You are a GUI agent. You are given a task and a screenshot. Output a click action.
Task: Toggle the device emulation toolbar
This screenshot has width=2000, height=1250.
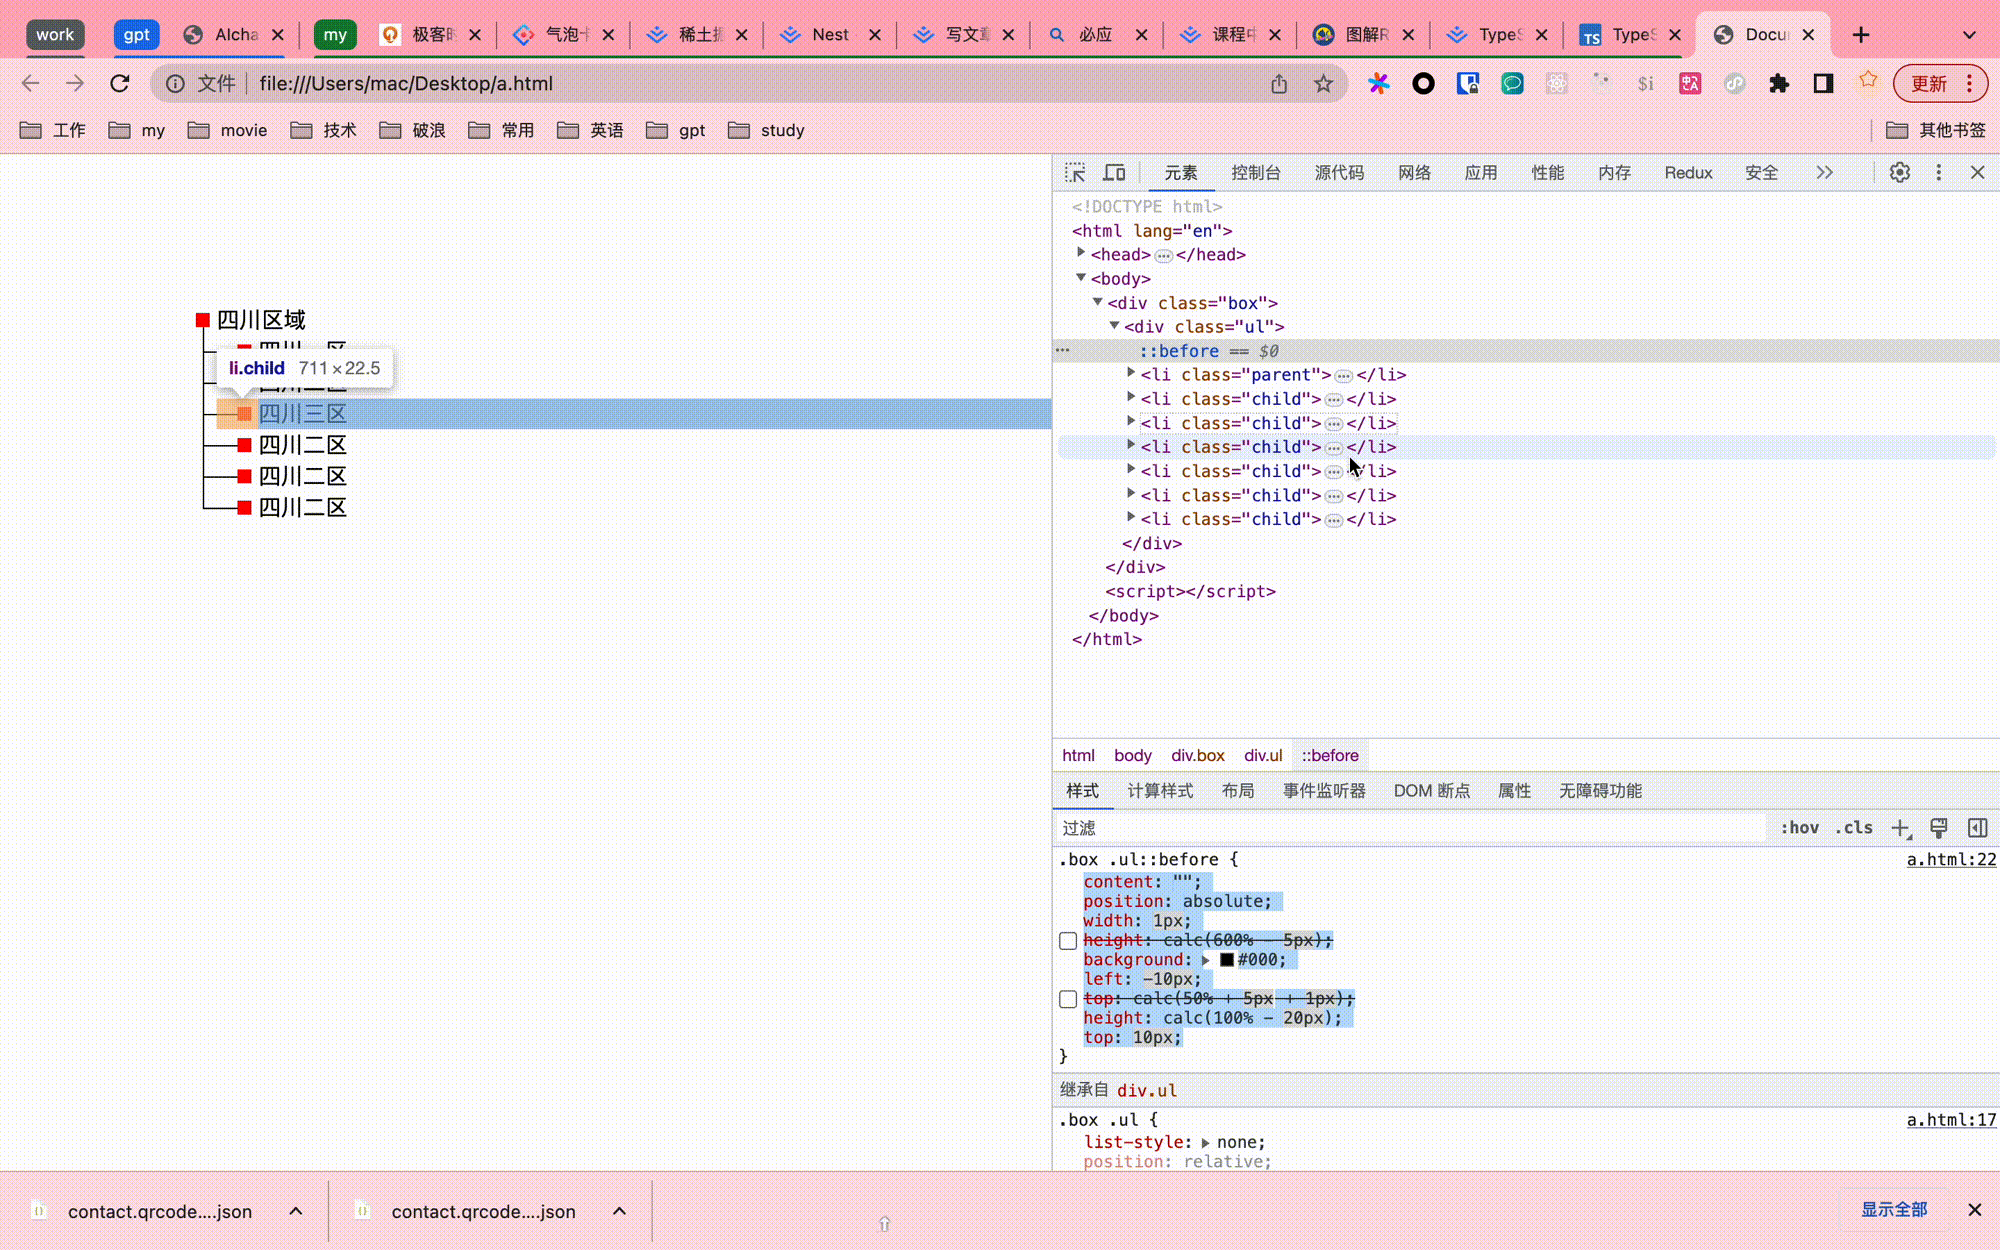[x=1114, y=172]
